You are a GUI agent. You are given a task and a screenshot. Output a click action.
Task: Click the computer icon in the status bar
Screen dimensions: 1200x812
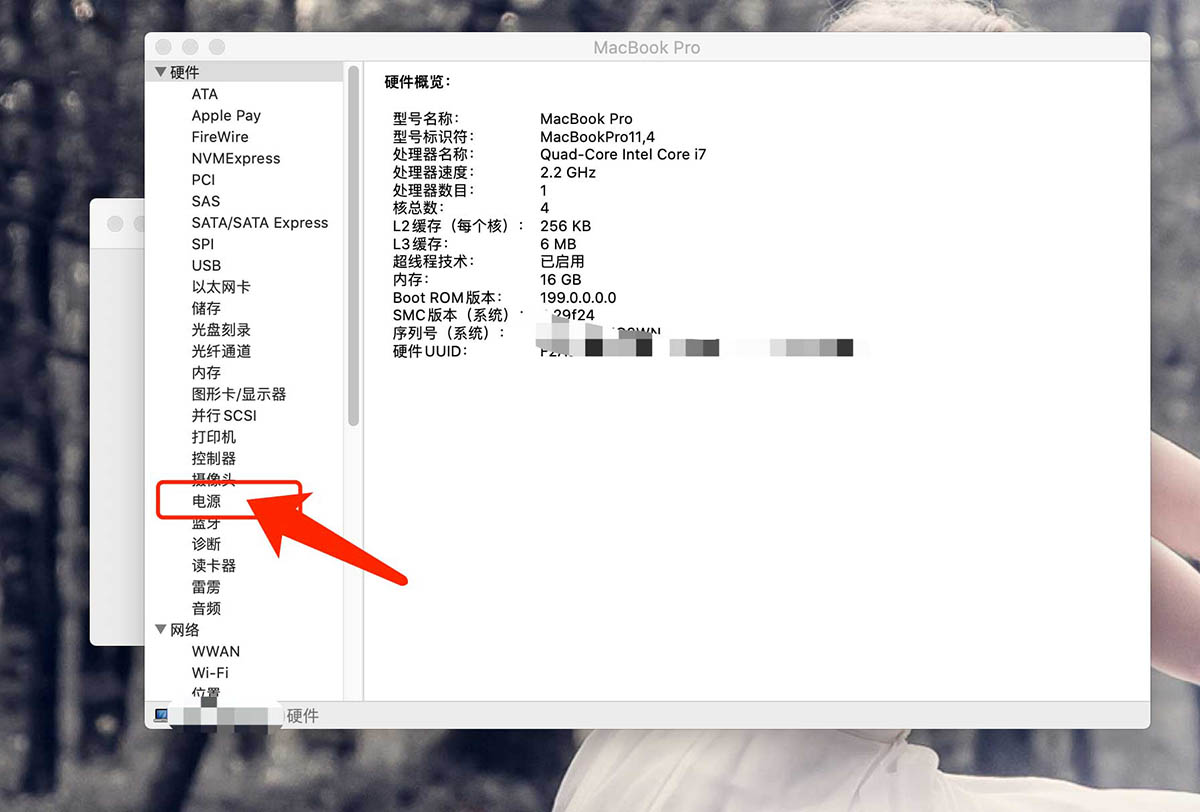click(x=161, y=715)
